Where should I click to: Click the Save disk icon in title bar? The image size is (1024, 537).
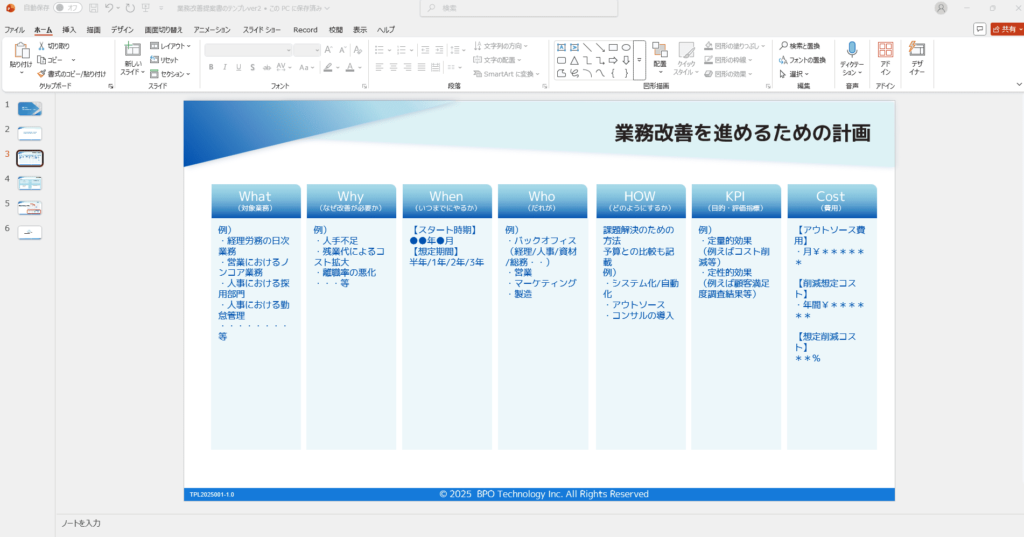[93, 8]
